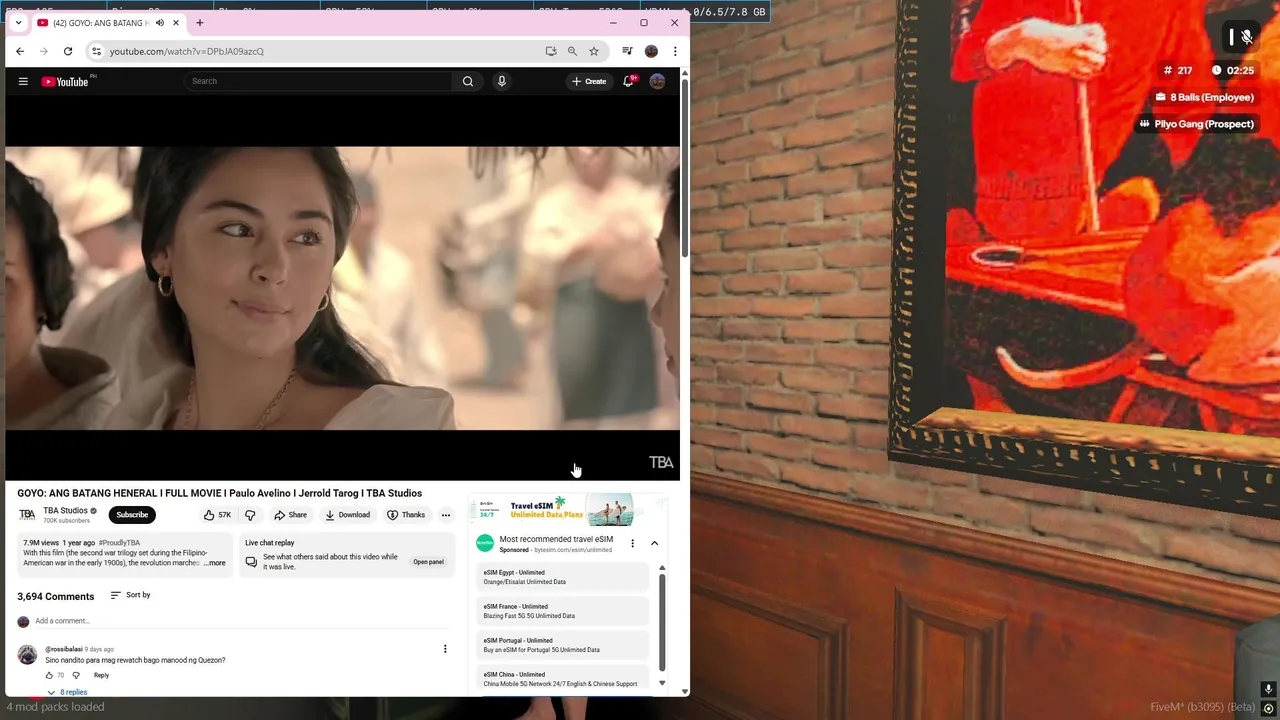Screen dimensions: 1280x720
Task: Open the sponsored ad's three-dot menu
Action: (x=632, y=543)
